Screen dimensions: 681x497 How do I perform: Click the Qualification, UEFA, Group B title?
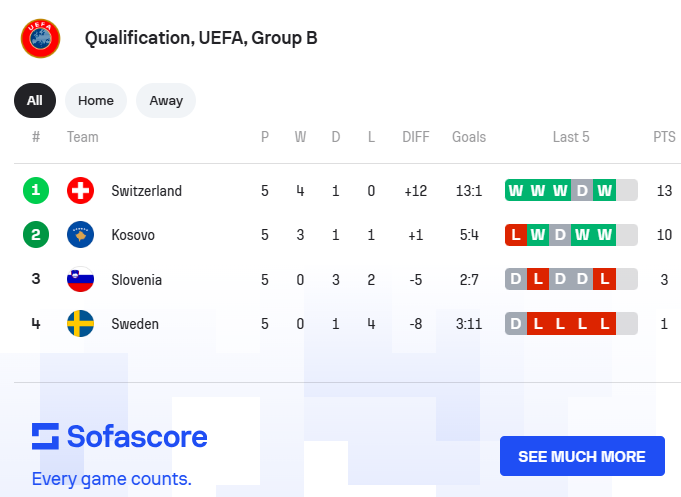tap(201, 39)
